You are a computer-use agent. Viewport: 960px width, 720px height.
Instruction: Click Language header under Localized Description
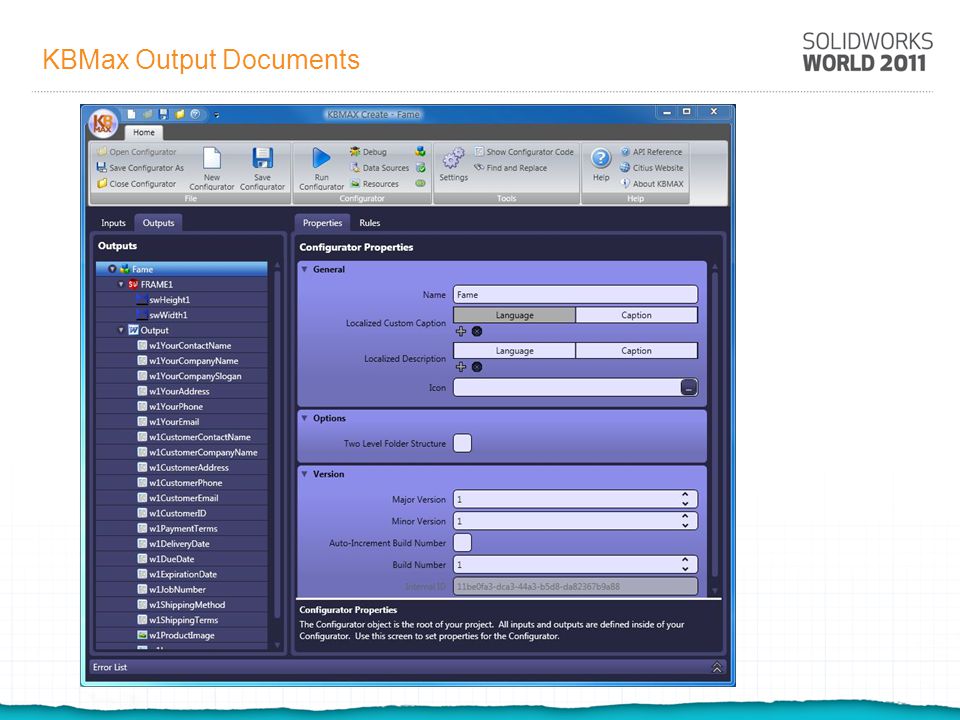click(514, 351)
